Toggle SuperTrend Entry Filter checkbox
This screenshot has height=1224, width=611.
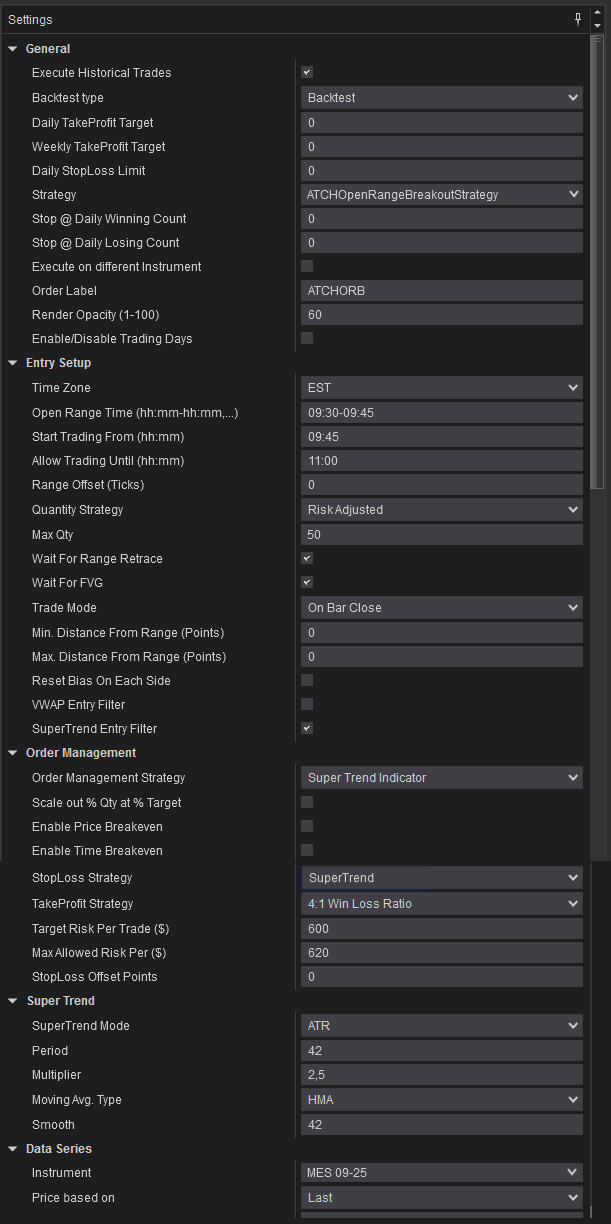click(x=307, y=728)
